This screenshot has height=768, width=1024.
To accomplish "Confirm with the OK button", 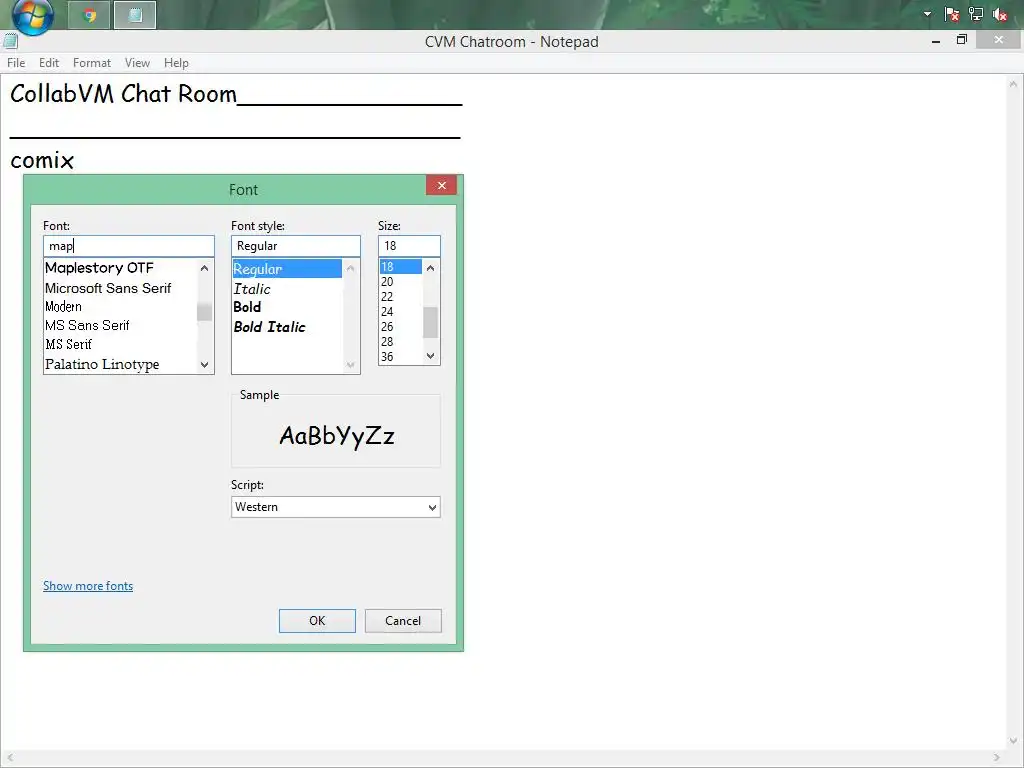I will click(317, 621).
